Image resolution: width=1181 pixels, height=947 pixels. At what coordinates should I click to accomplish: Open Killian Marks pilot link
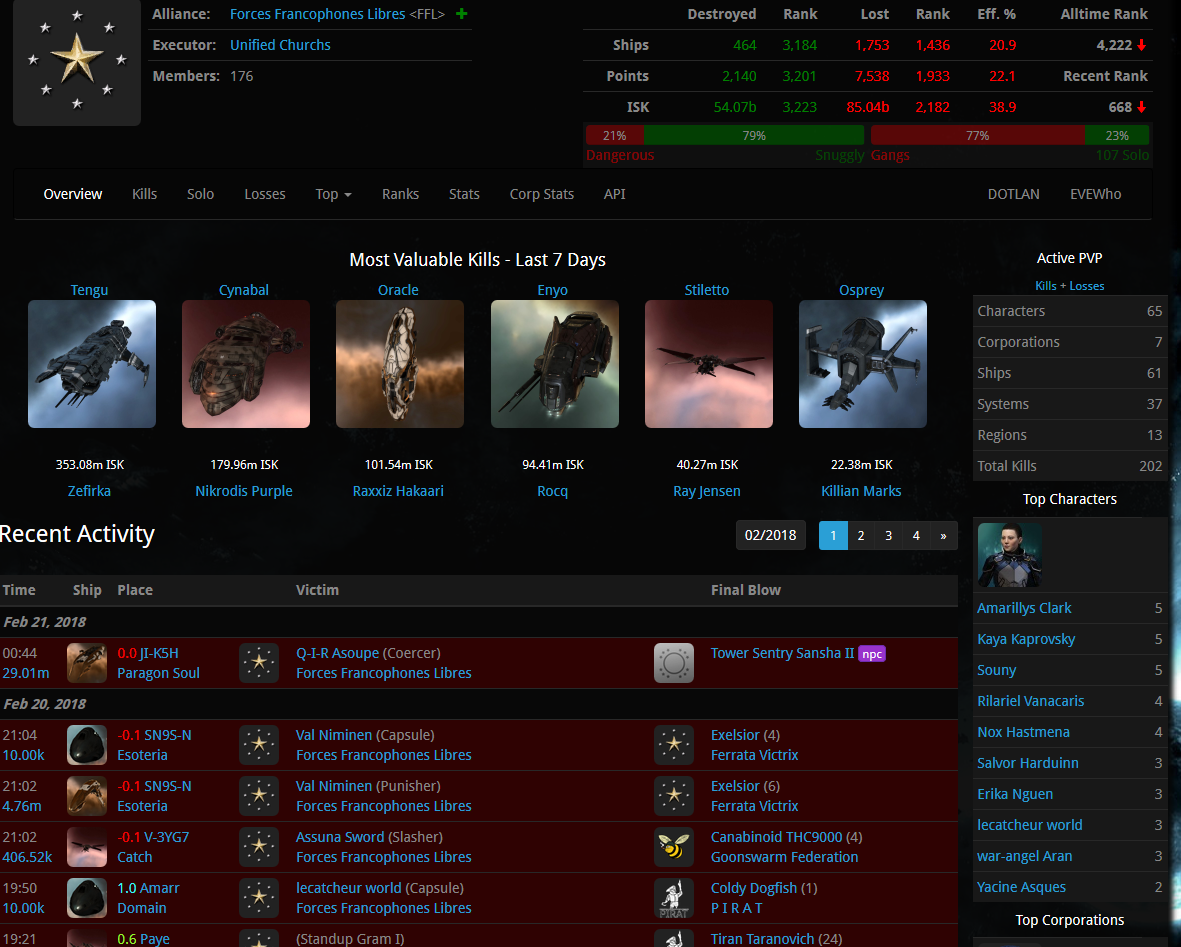click(x=861, y=491)
